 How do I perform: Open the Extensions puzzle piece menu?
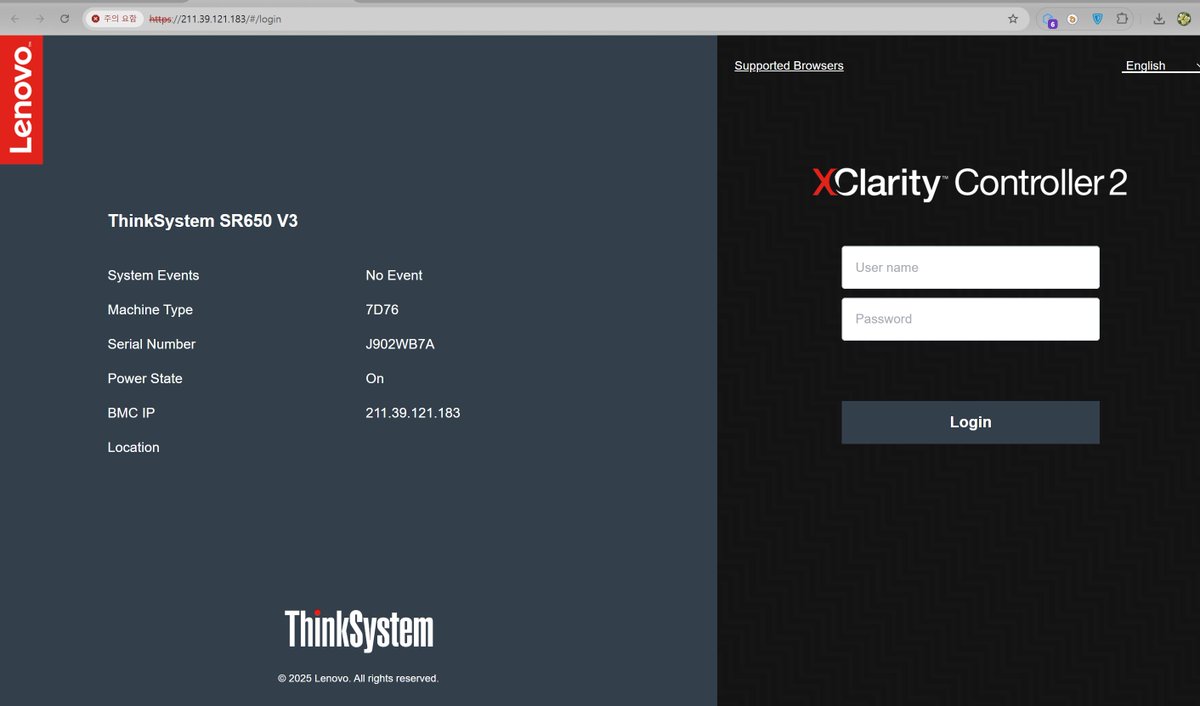click(1122, 18)
